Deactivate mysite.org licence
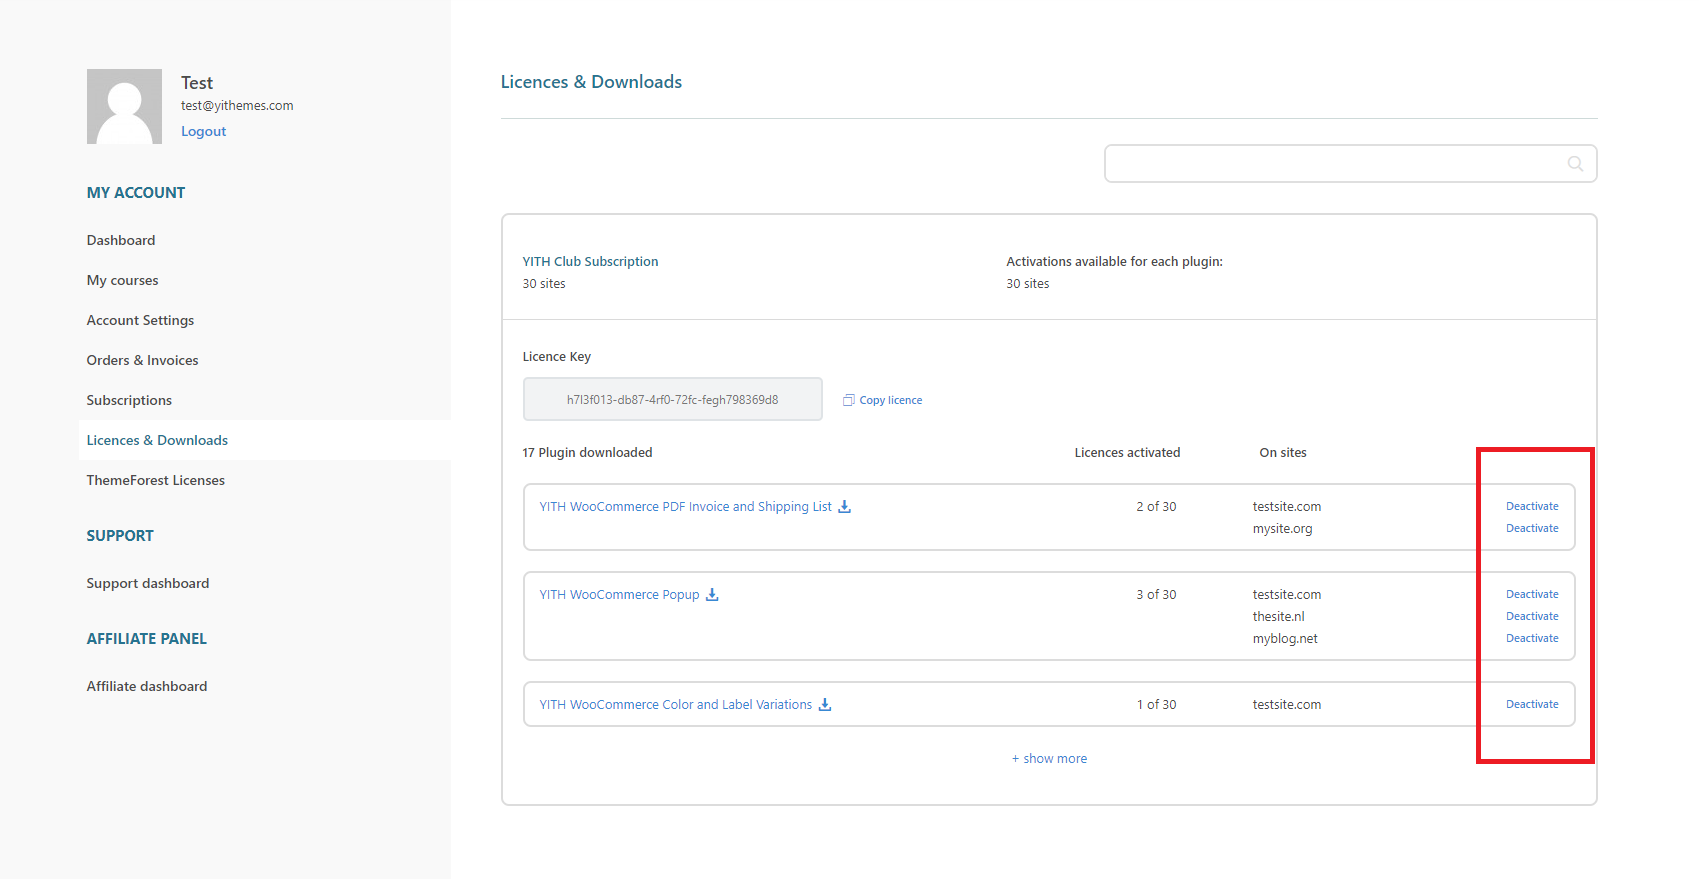Image resolution: width=1699 pixels, height=879 pixels. click(1532, 528)
